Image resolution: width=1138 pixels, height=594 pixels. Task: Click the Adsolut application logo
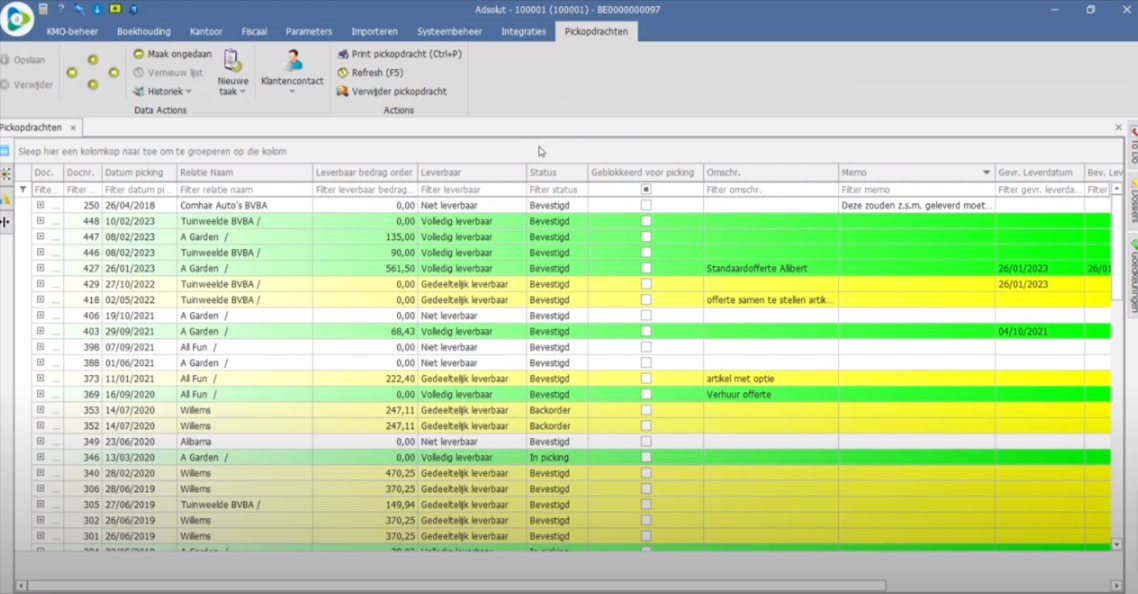click(17, 19)
